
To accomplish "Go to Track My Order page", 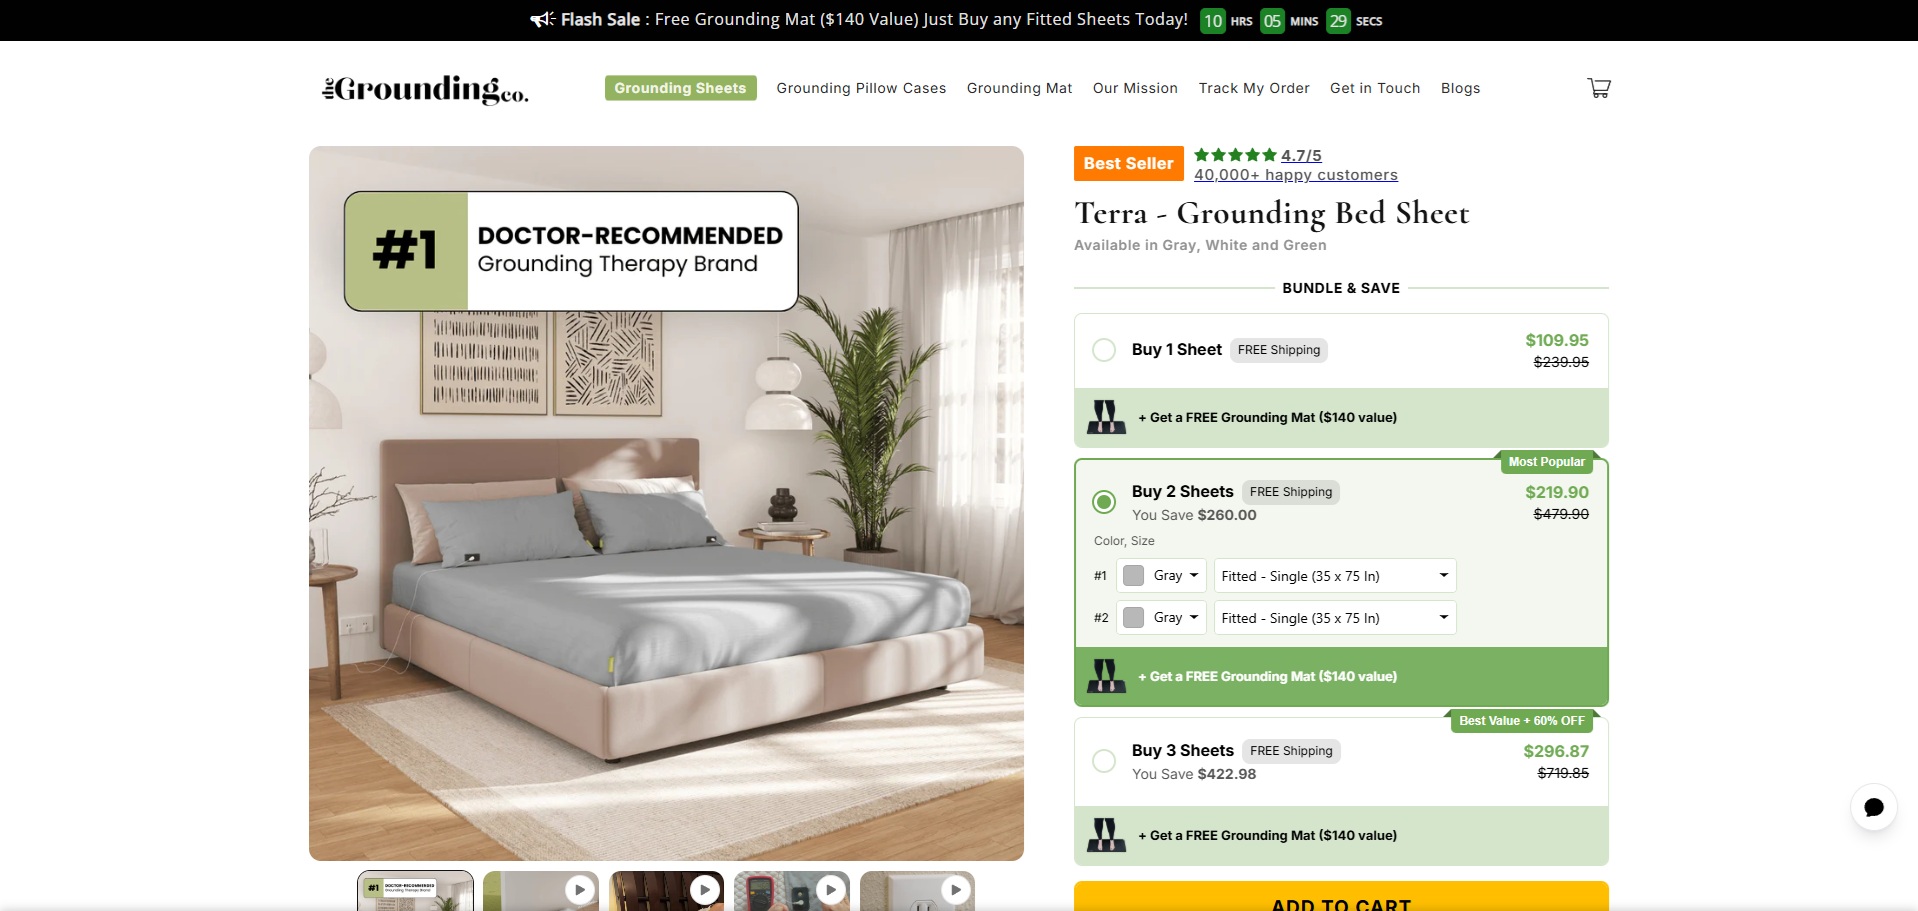I will [x=1254, y=88].
